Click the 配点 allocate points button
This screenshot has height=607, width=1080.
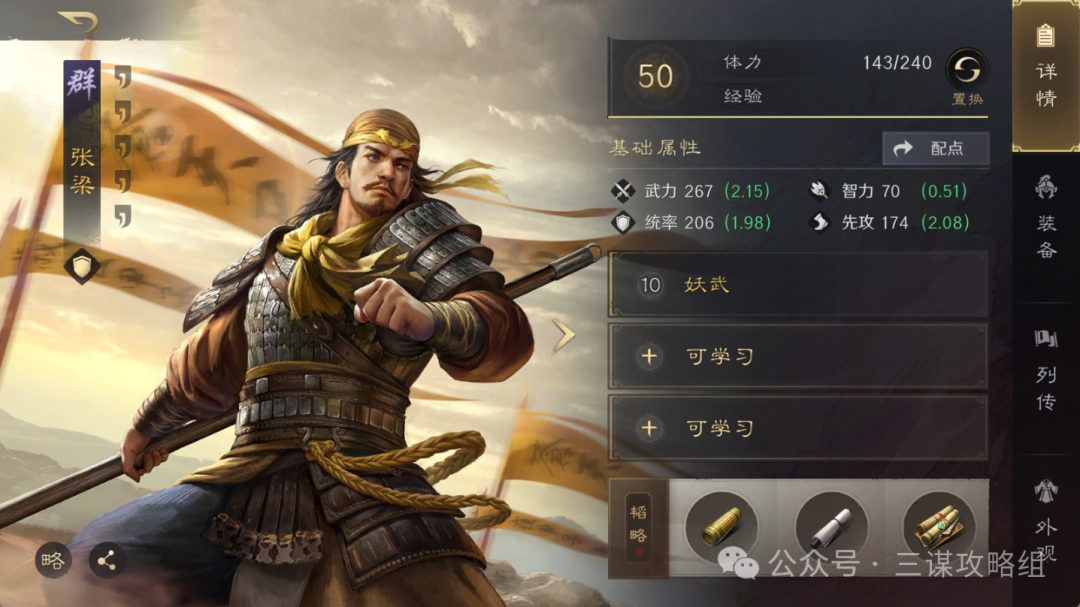tap(936, 148)
